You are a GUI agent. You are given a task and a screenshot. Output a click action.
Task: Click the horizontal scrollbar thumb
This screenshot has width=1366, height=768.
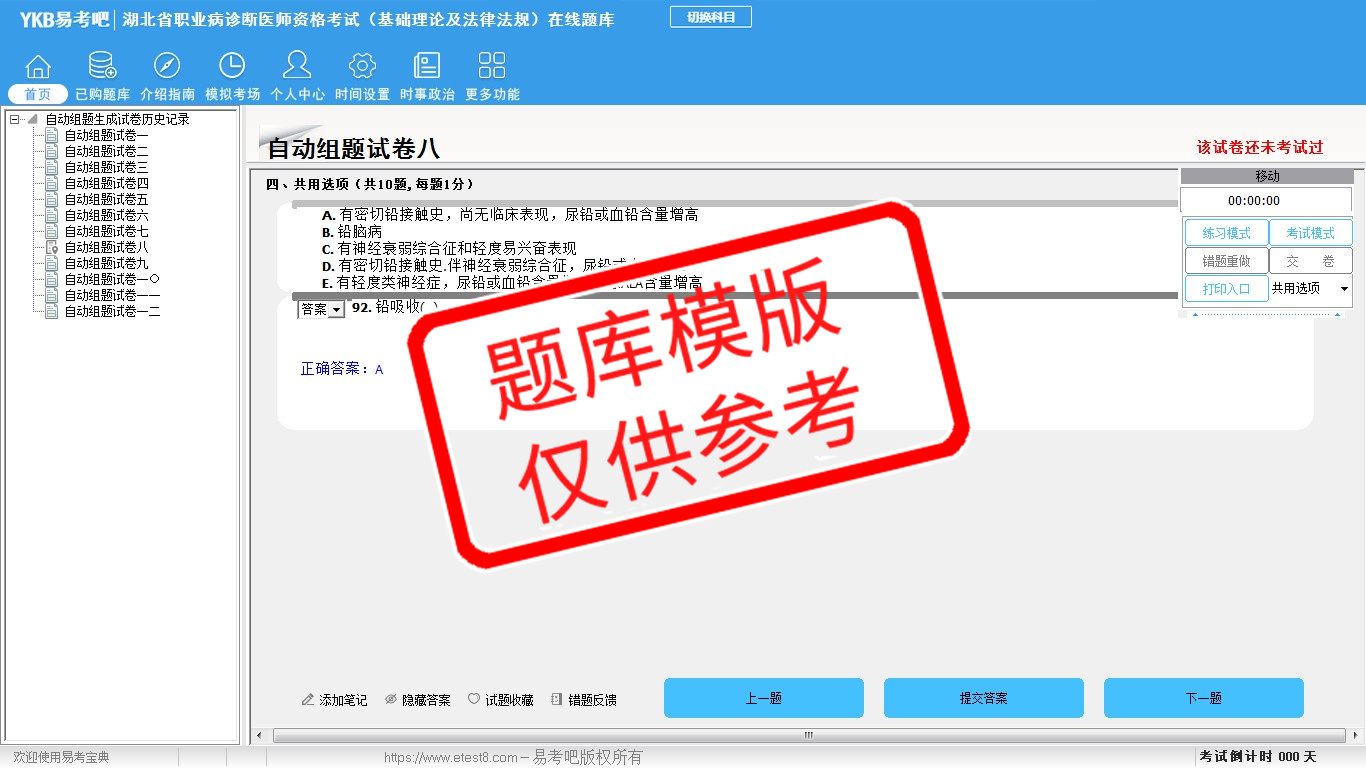point(809,736)
